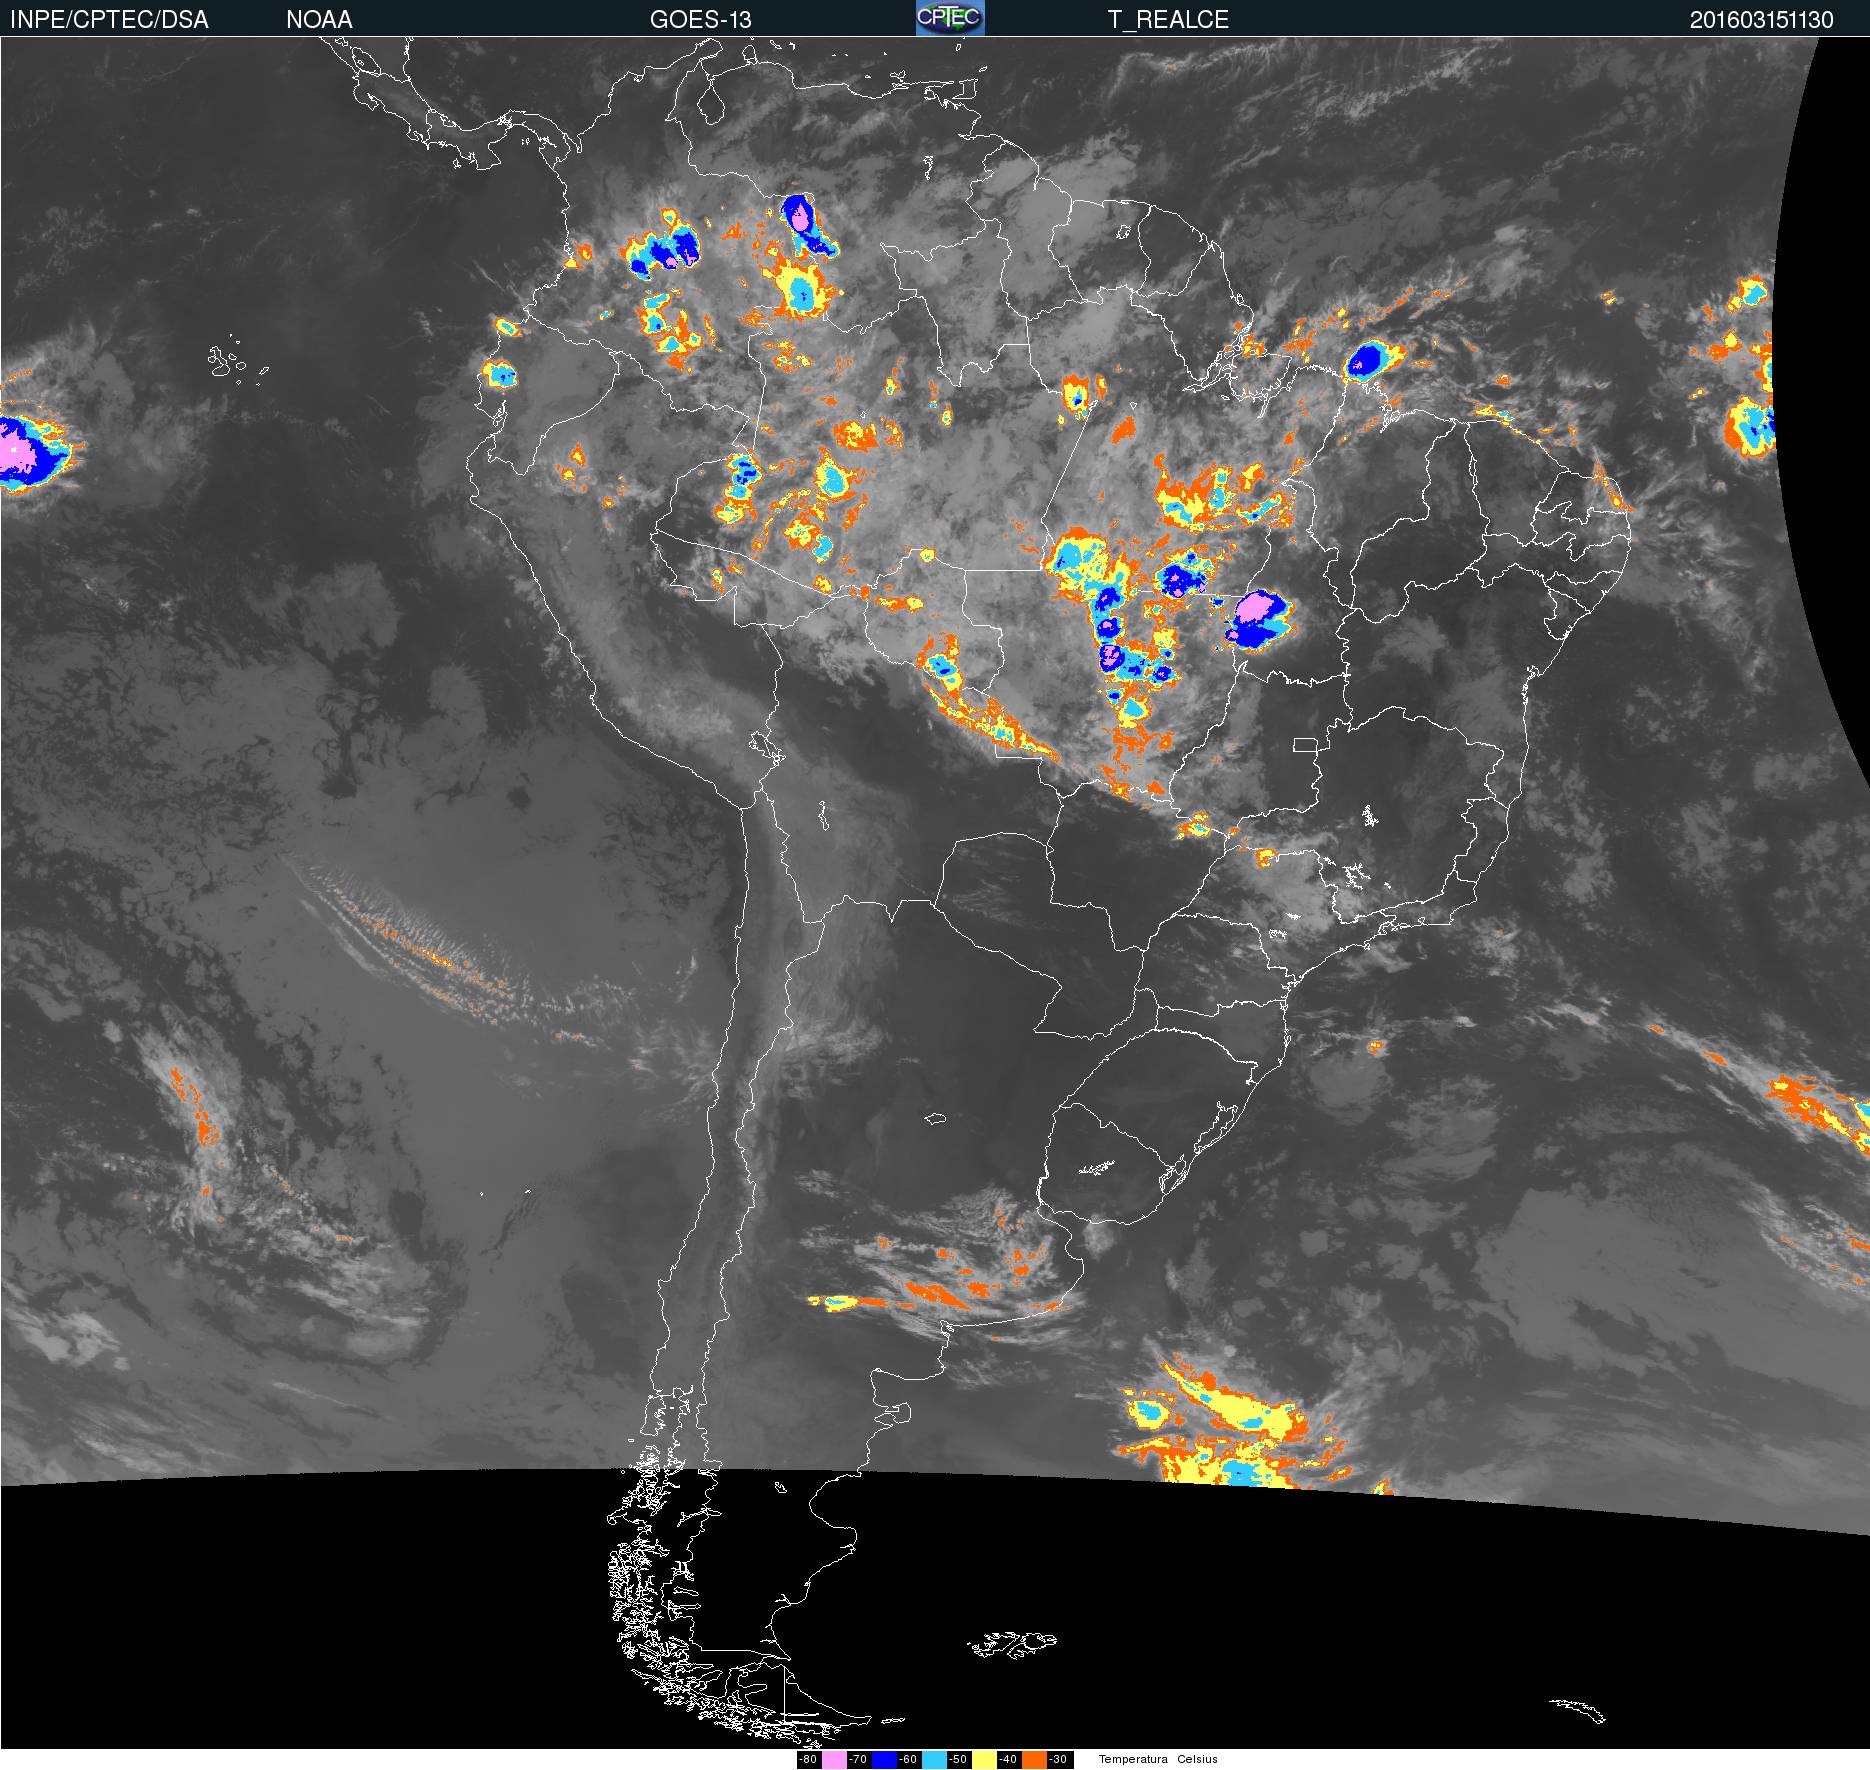Click the Celsius legend label

[x=1197, y=1760]
